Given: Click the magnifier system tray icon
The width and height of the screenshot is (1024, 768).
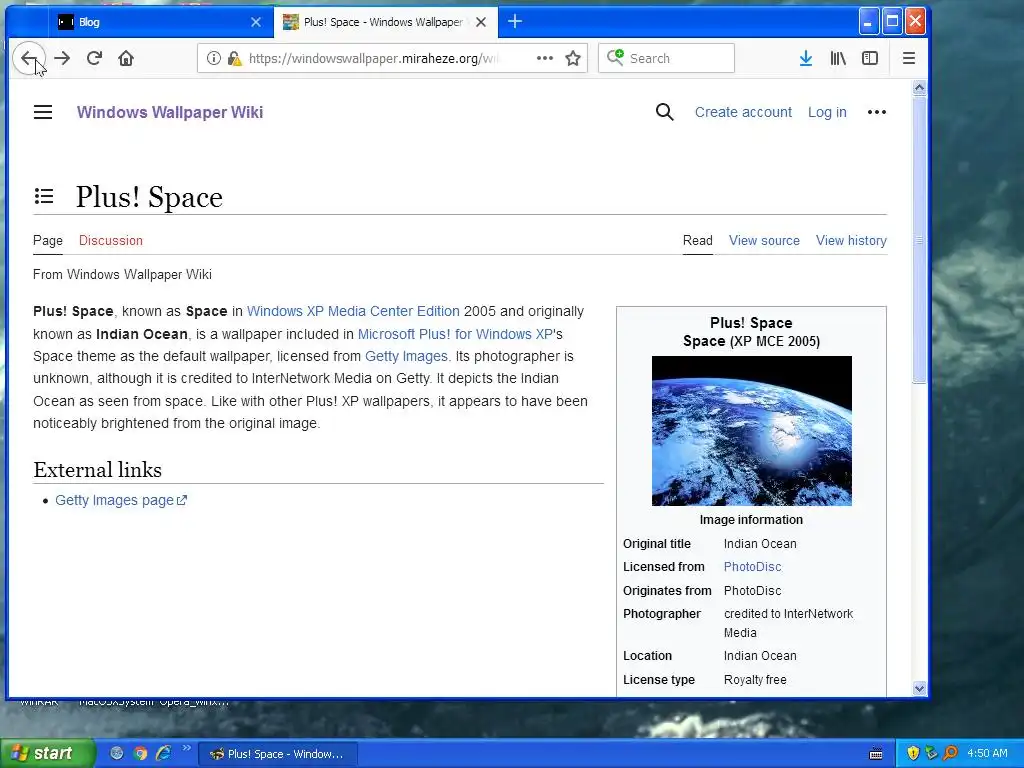Looking at the screenshot, I should 951,754.
